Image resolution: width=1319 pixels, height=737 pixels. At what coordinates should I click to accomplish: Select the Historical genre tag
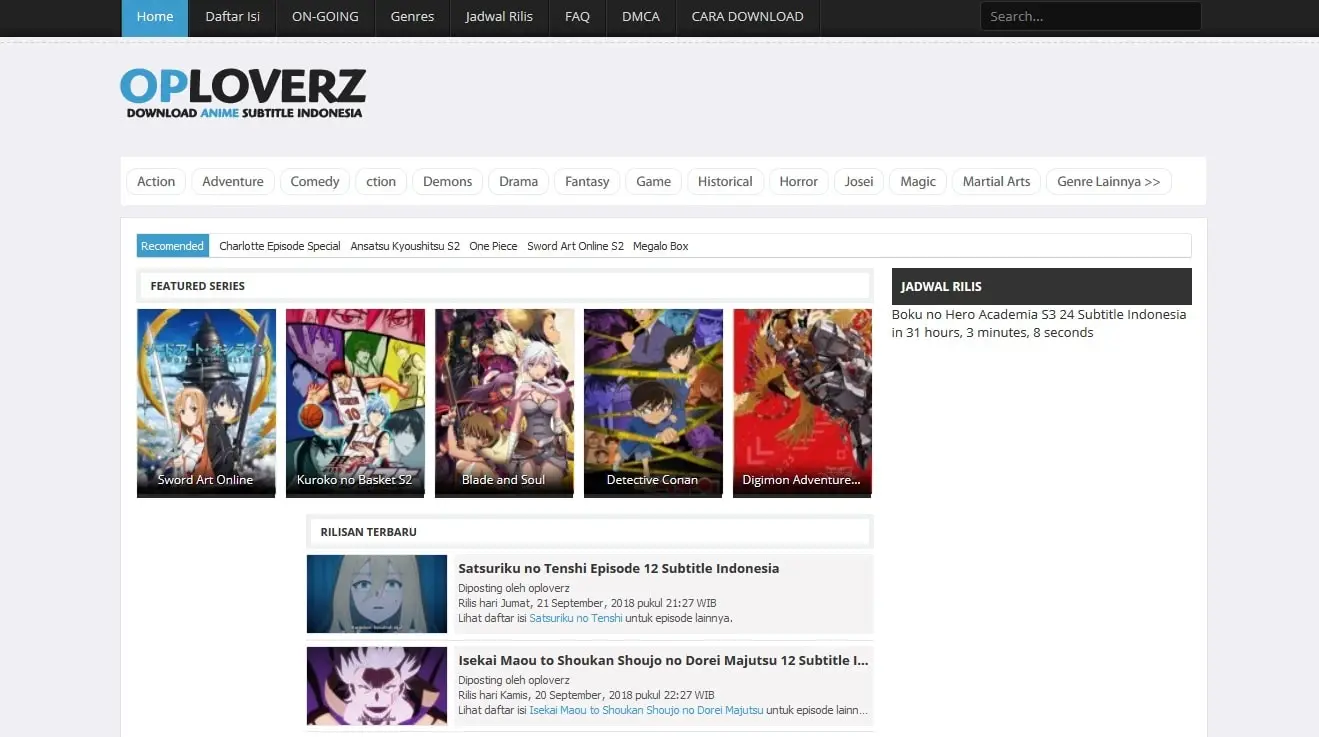click(x=725, y=181)
